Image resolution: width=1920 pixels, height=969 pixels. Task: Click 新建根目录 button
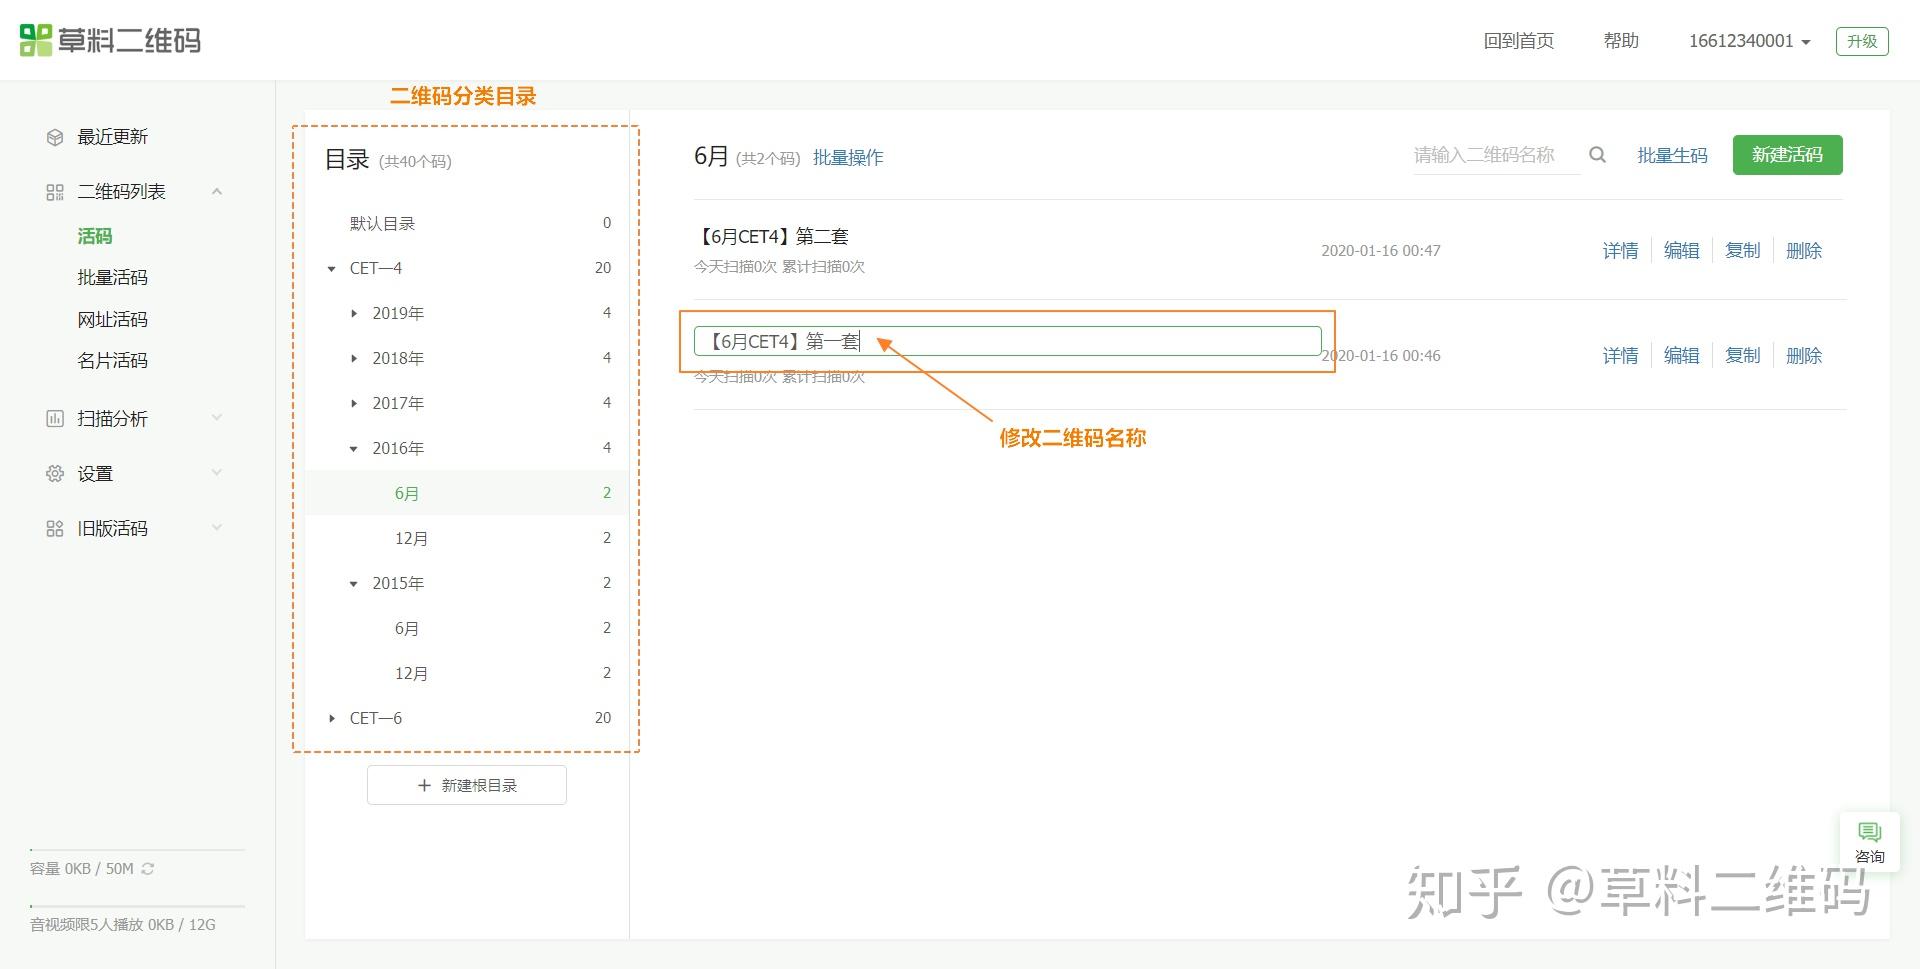click(467, 785)
